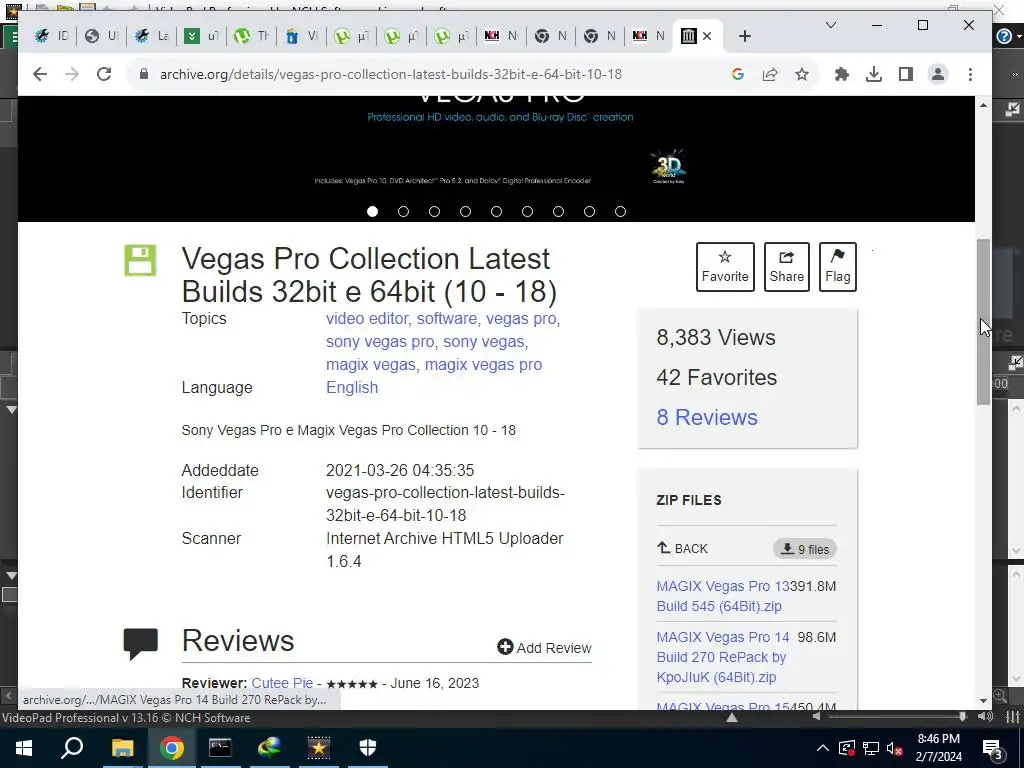
Task: Click the Google icon in address bar
Action: pyautogui.click(x=738, y=74)
